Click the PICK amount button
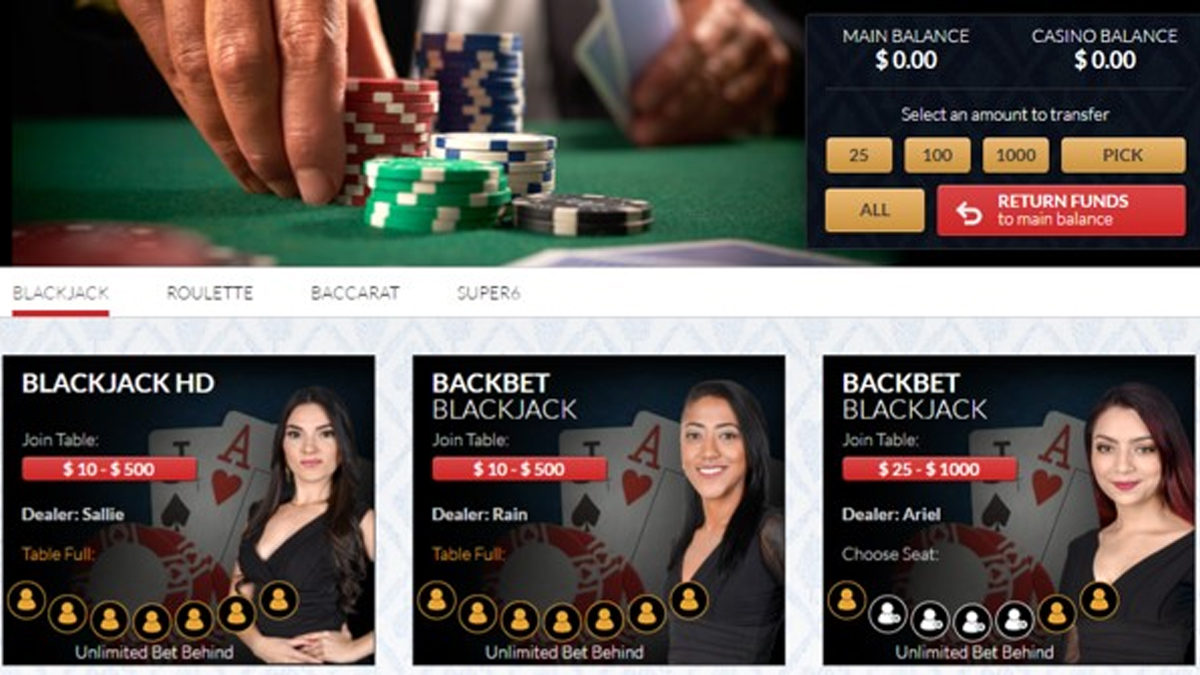Image resolution: width=1200 pixels, height=675 pixels. pyautogui.click(x=1123, y=155)
